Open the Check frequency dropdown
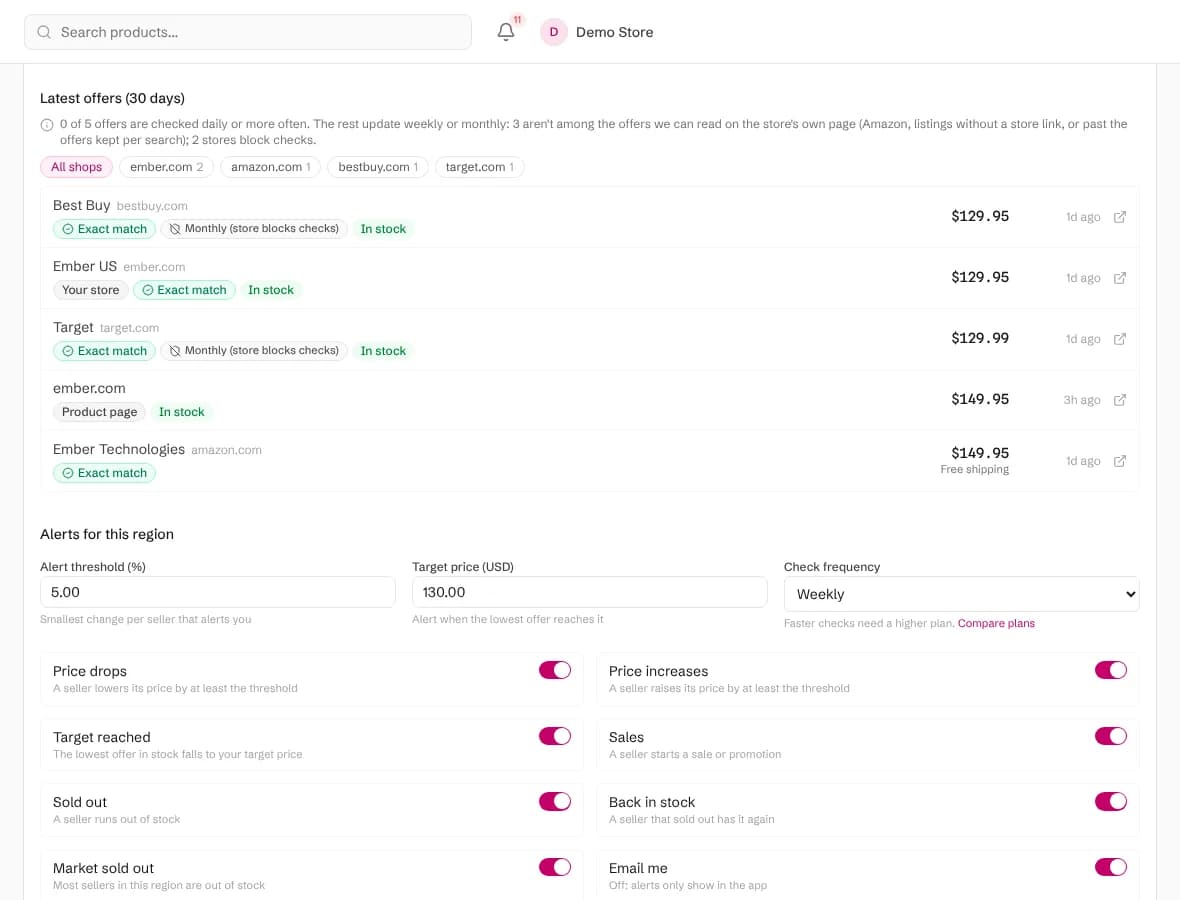This screenshot has width=1180, height=900. (961, 594)
